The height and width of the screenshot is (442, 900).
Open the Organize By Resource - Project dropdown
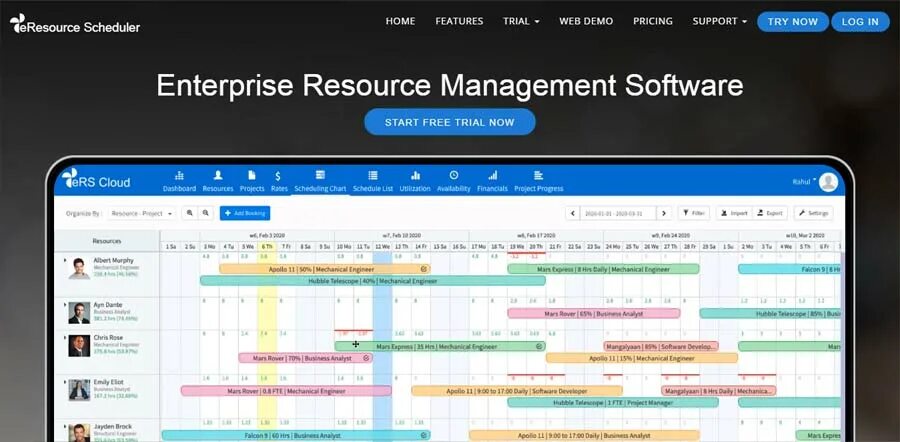coord(142,213)
